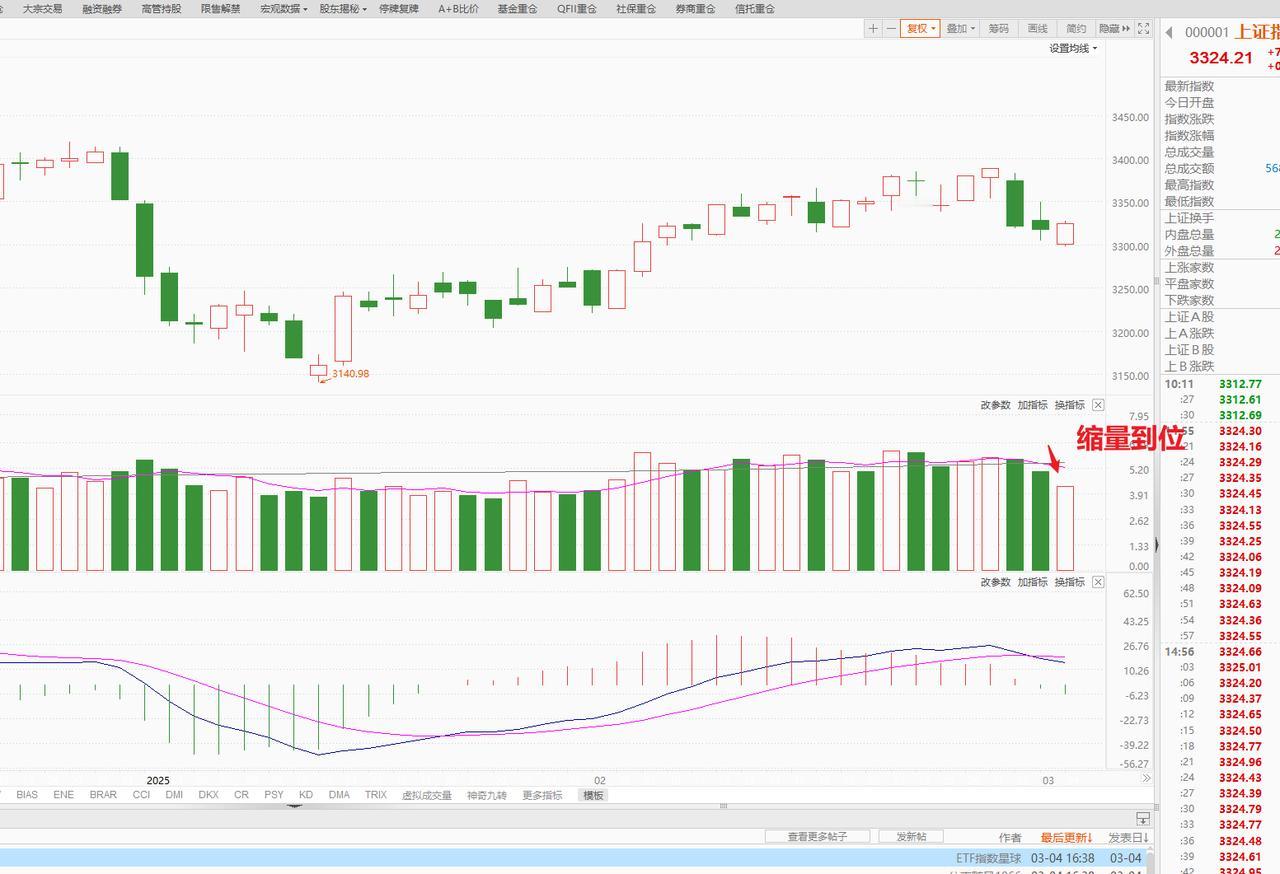
Task: Click 加指标 in MACD panel
Action: click(1033, 582)
